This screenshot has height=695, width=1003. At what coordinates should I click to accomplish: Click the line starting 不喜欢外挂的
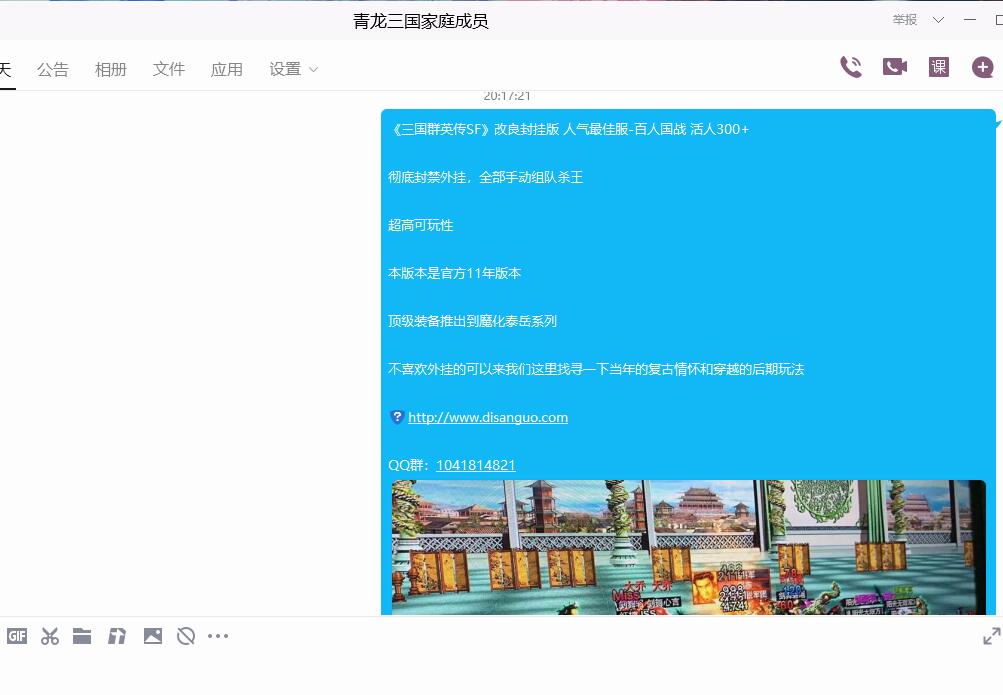point(596,369)
